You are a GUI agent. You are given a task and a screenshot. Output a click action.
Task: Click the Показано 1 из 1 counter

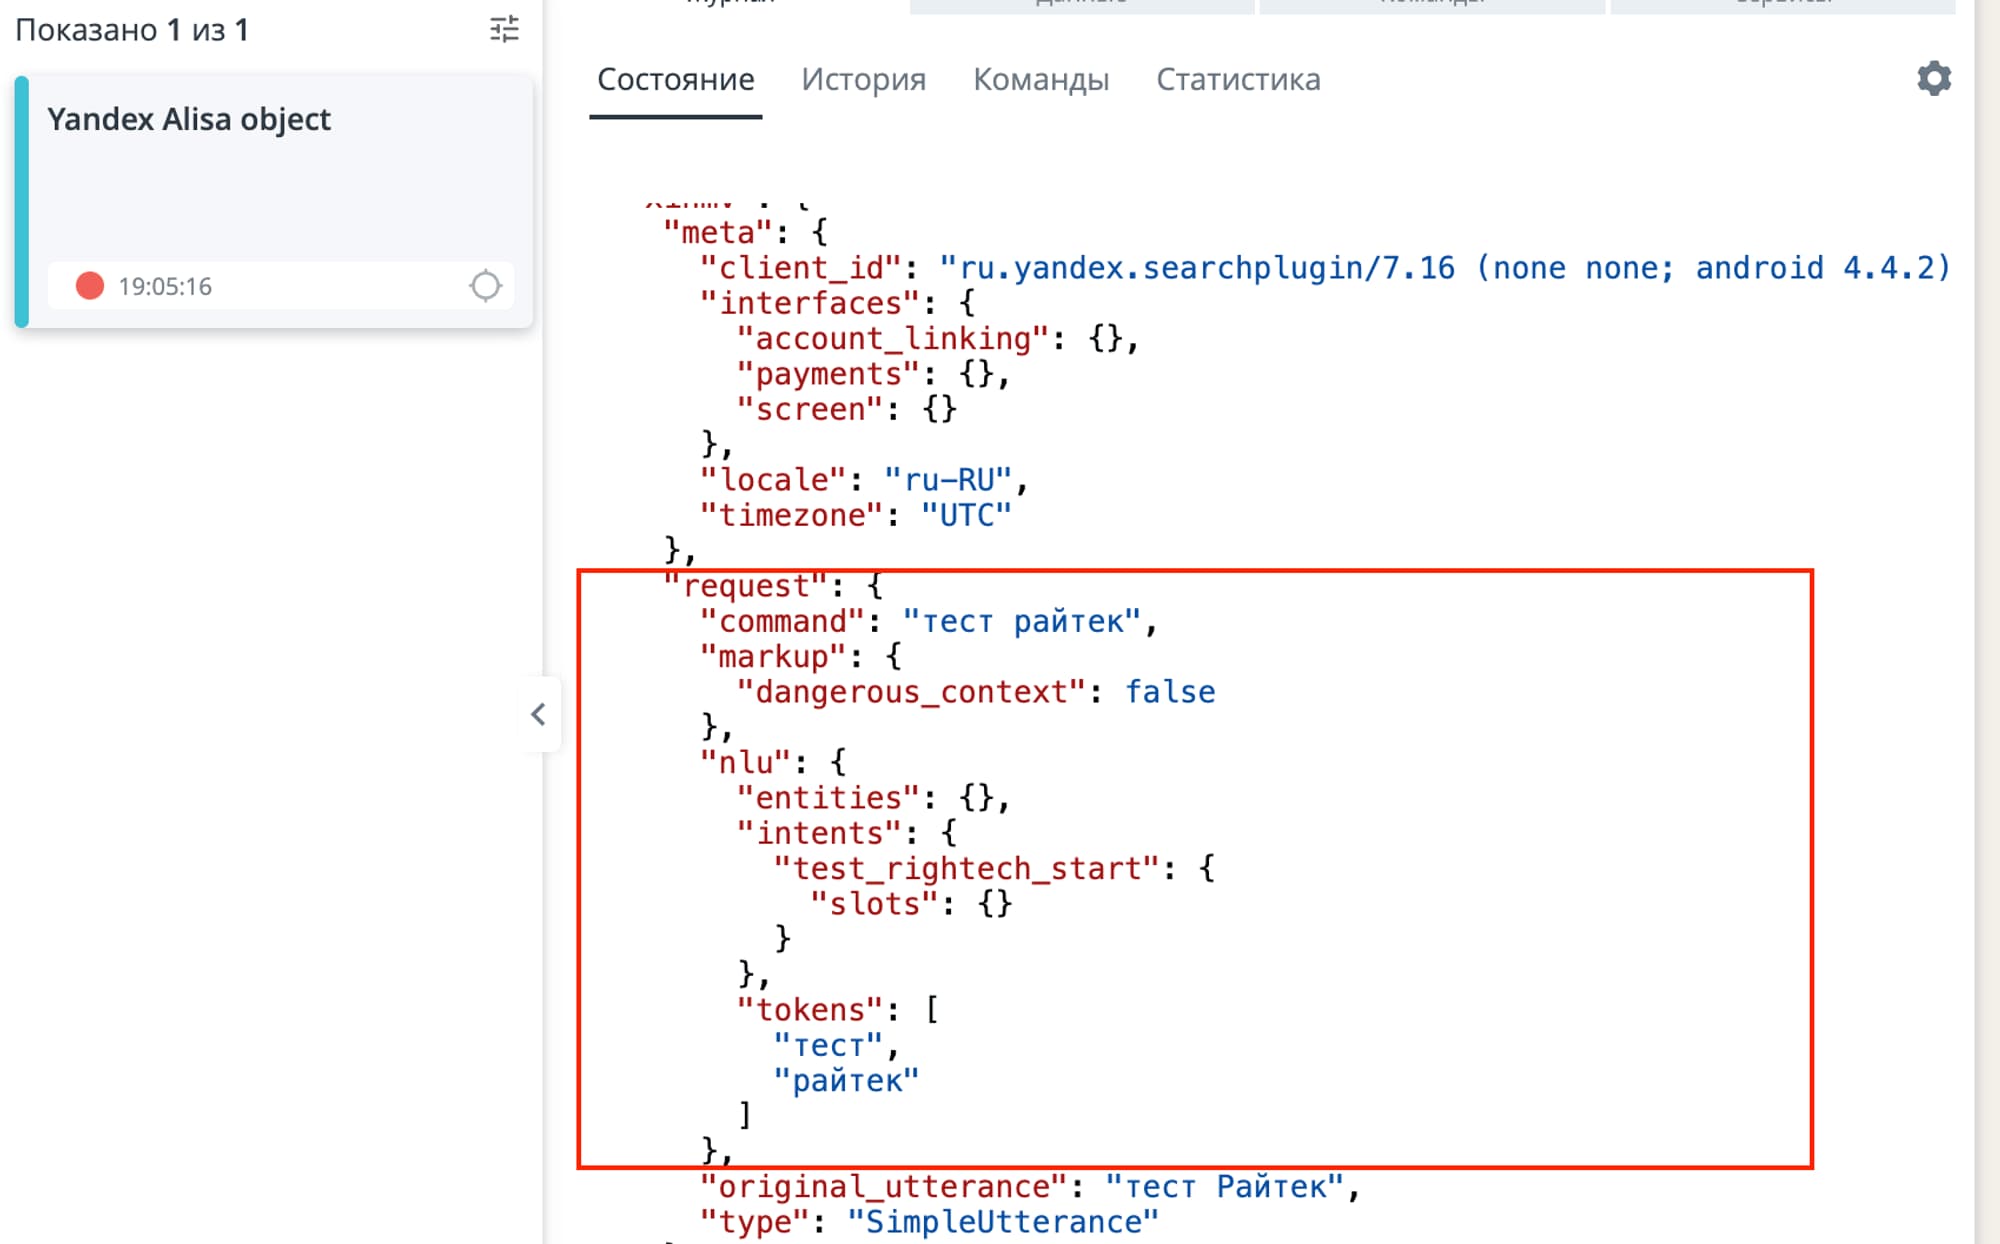click(x=131, y=30)
